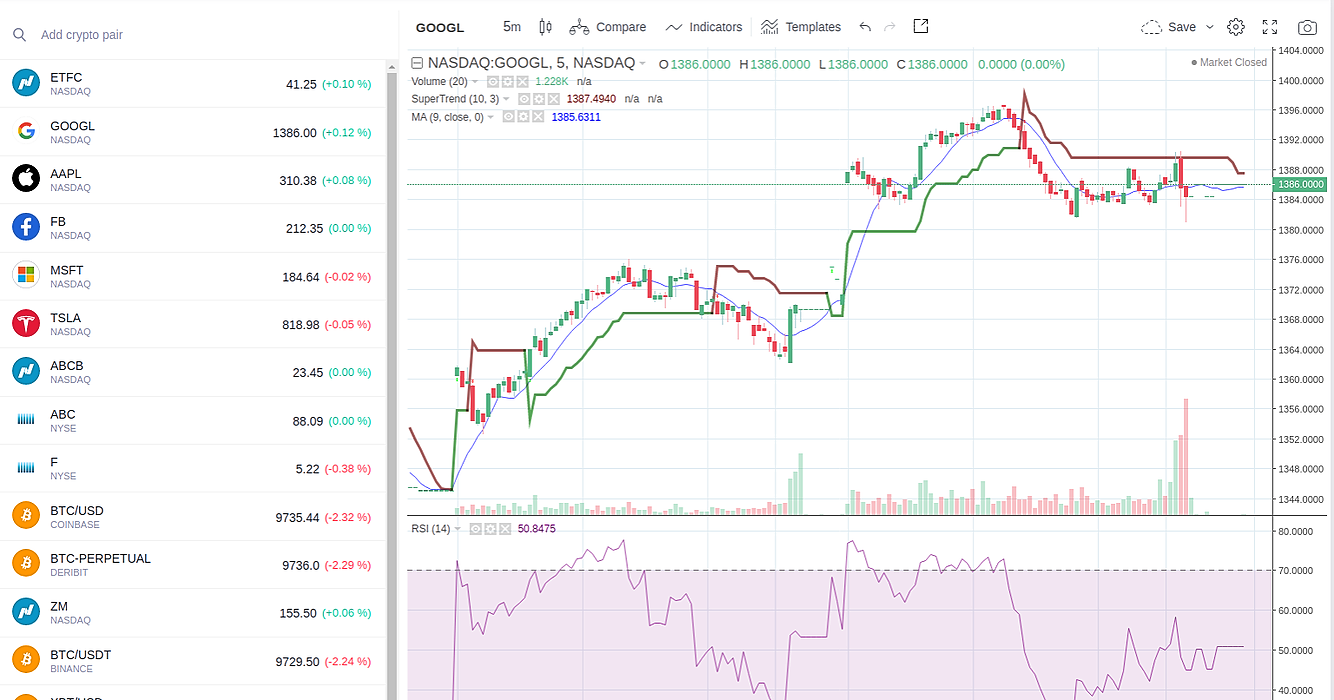Click the Bitcoin logo for BTC/USD
Viewport: 1334px width, 700px height.
[x=25, y=516]
